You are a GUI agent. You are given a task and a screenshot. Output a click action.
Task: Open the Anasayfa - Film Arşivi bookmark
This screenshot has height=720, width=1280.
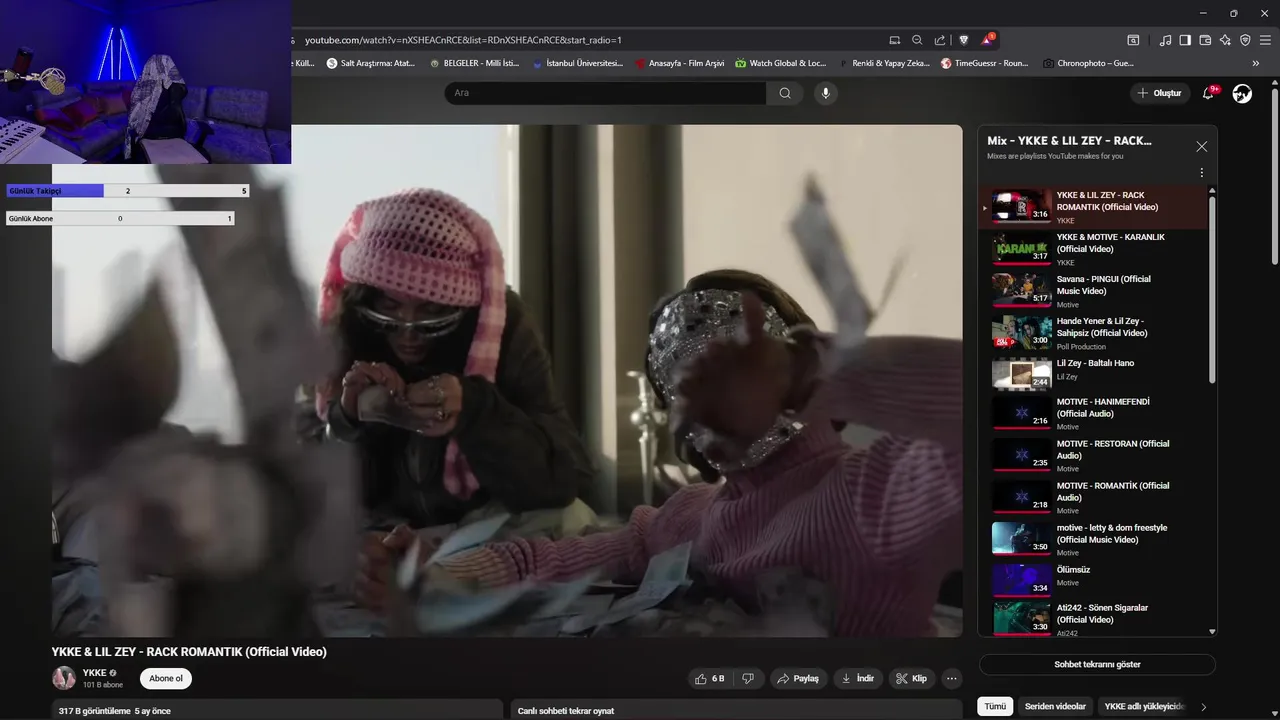679,63
